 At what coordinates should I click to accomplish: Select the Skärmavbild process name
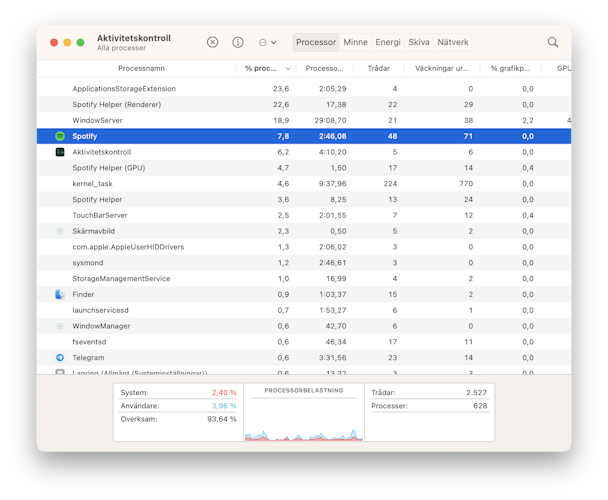click(93, 231)
